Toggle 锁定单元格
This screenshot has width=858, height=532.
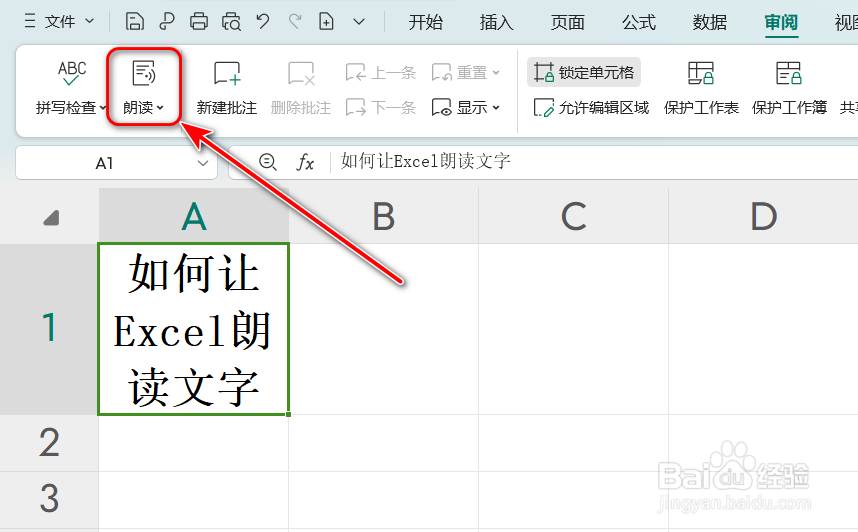tap(584, 72)
